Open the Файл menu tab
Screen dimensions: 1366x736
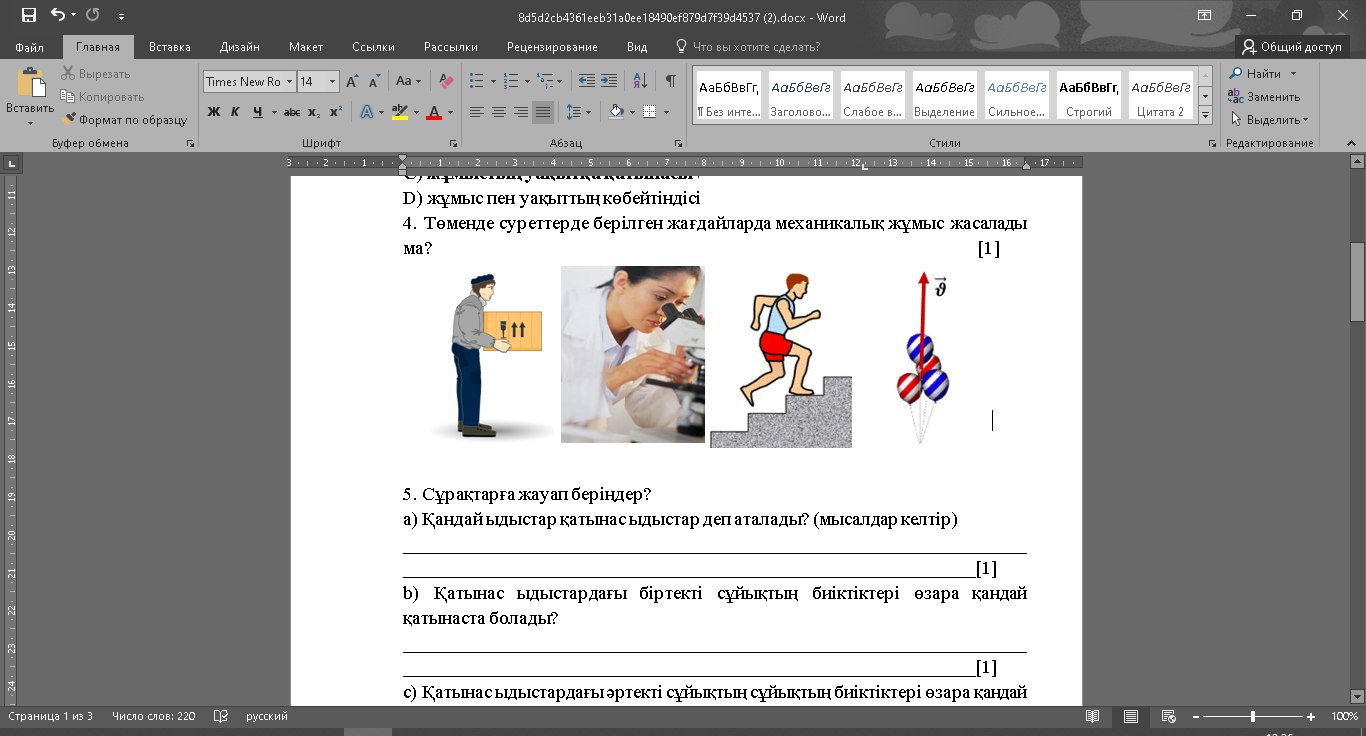30,47
